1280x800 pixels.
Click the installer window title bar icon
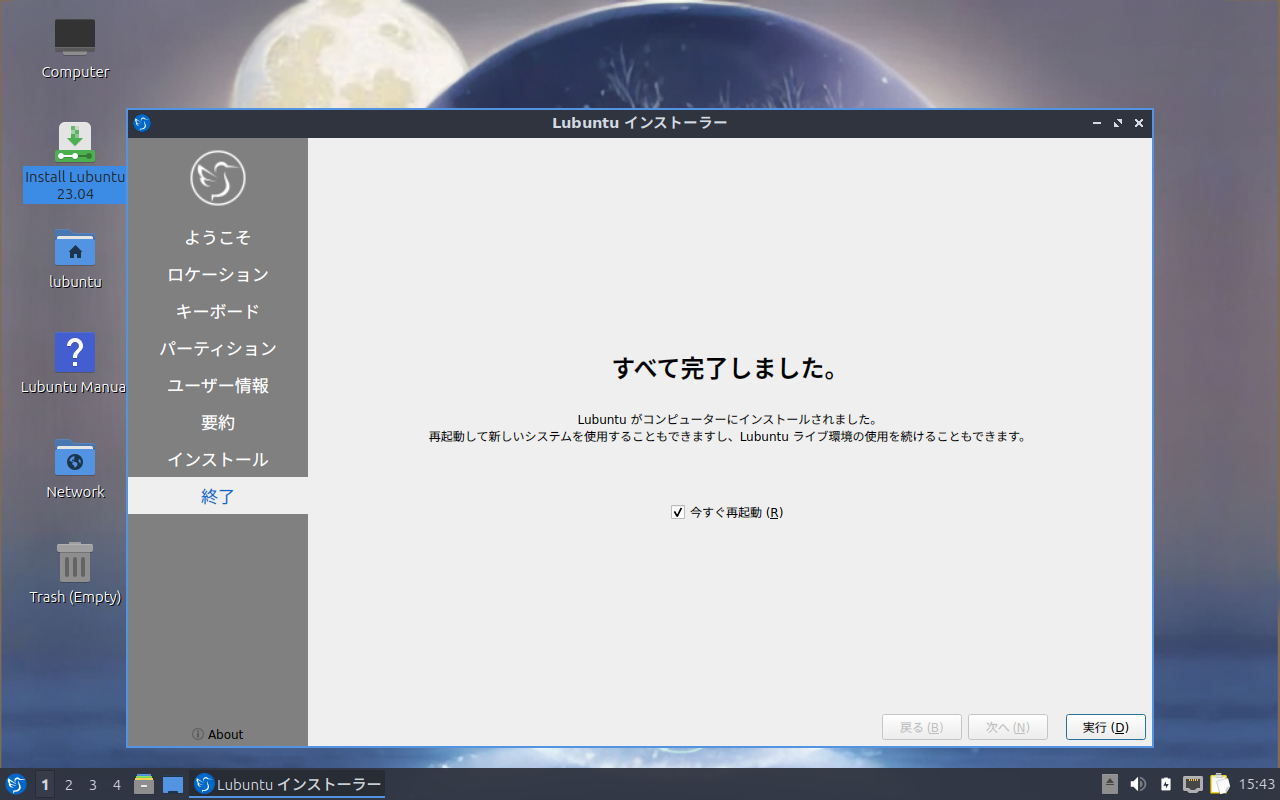142,123
